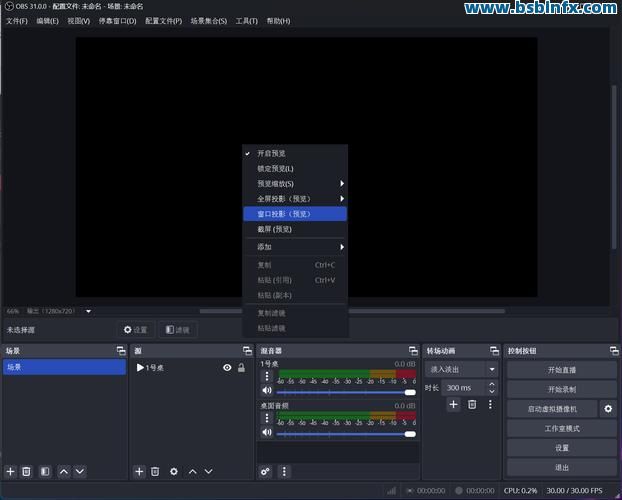The height and width of the screenshot is (500, 622).
Task: Click preview horizontal scrollbar
Action: click(352, 311)
